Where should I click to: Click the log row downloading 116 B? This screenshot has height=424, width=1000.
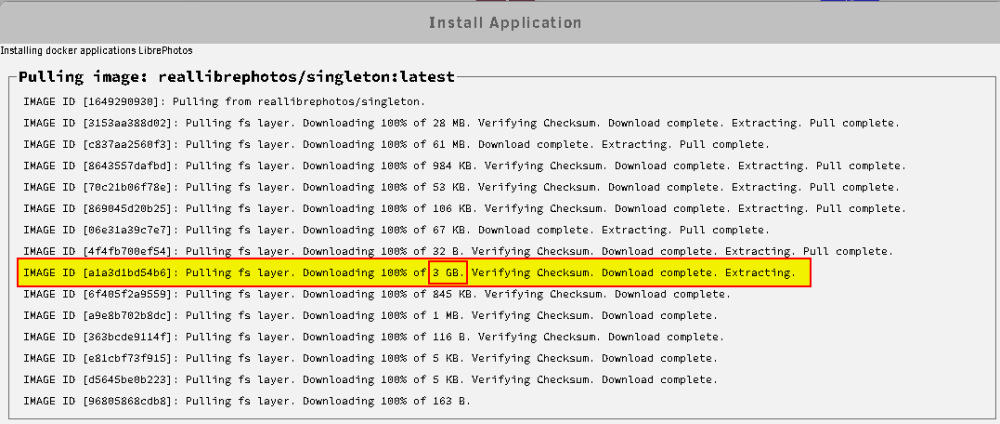[374, 337]
